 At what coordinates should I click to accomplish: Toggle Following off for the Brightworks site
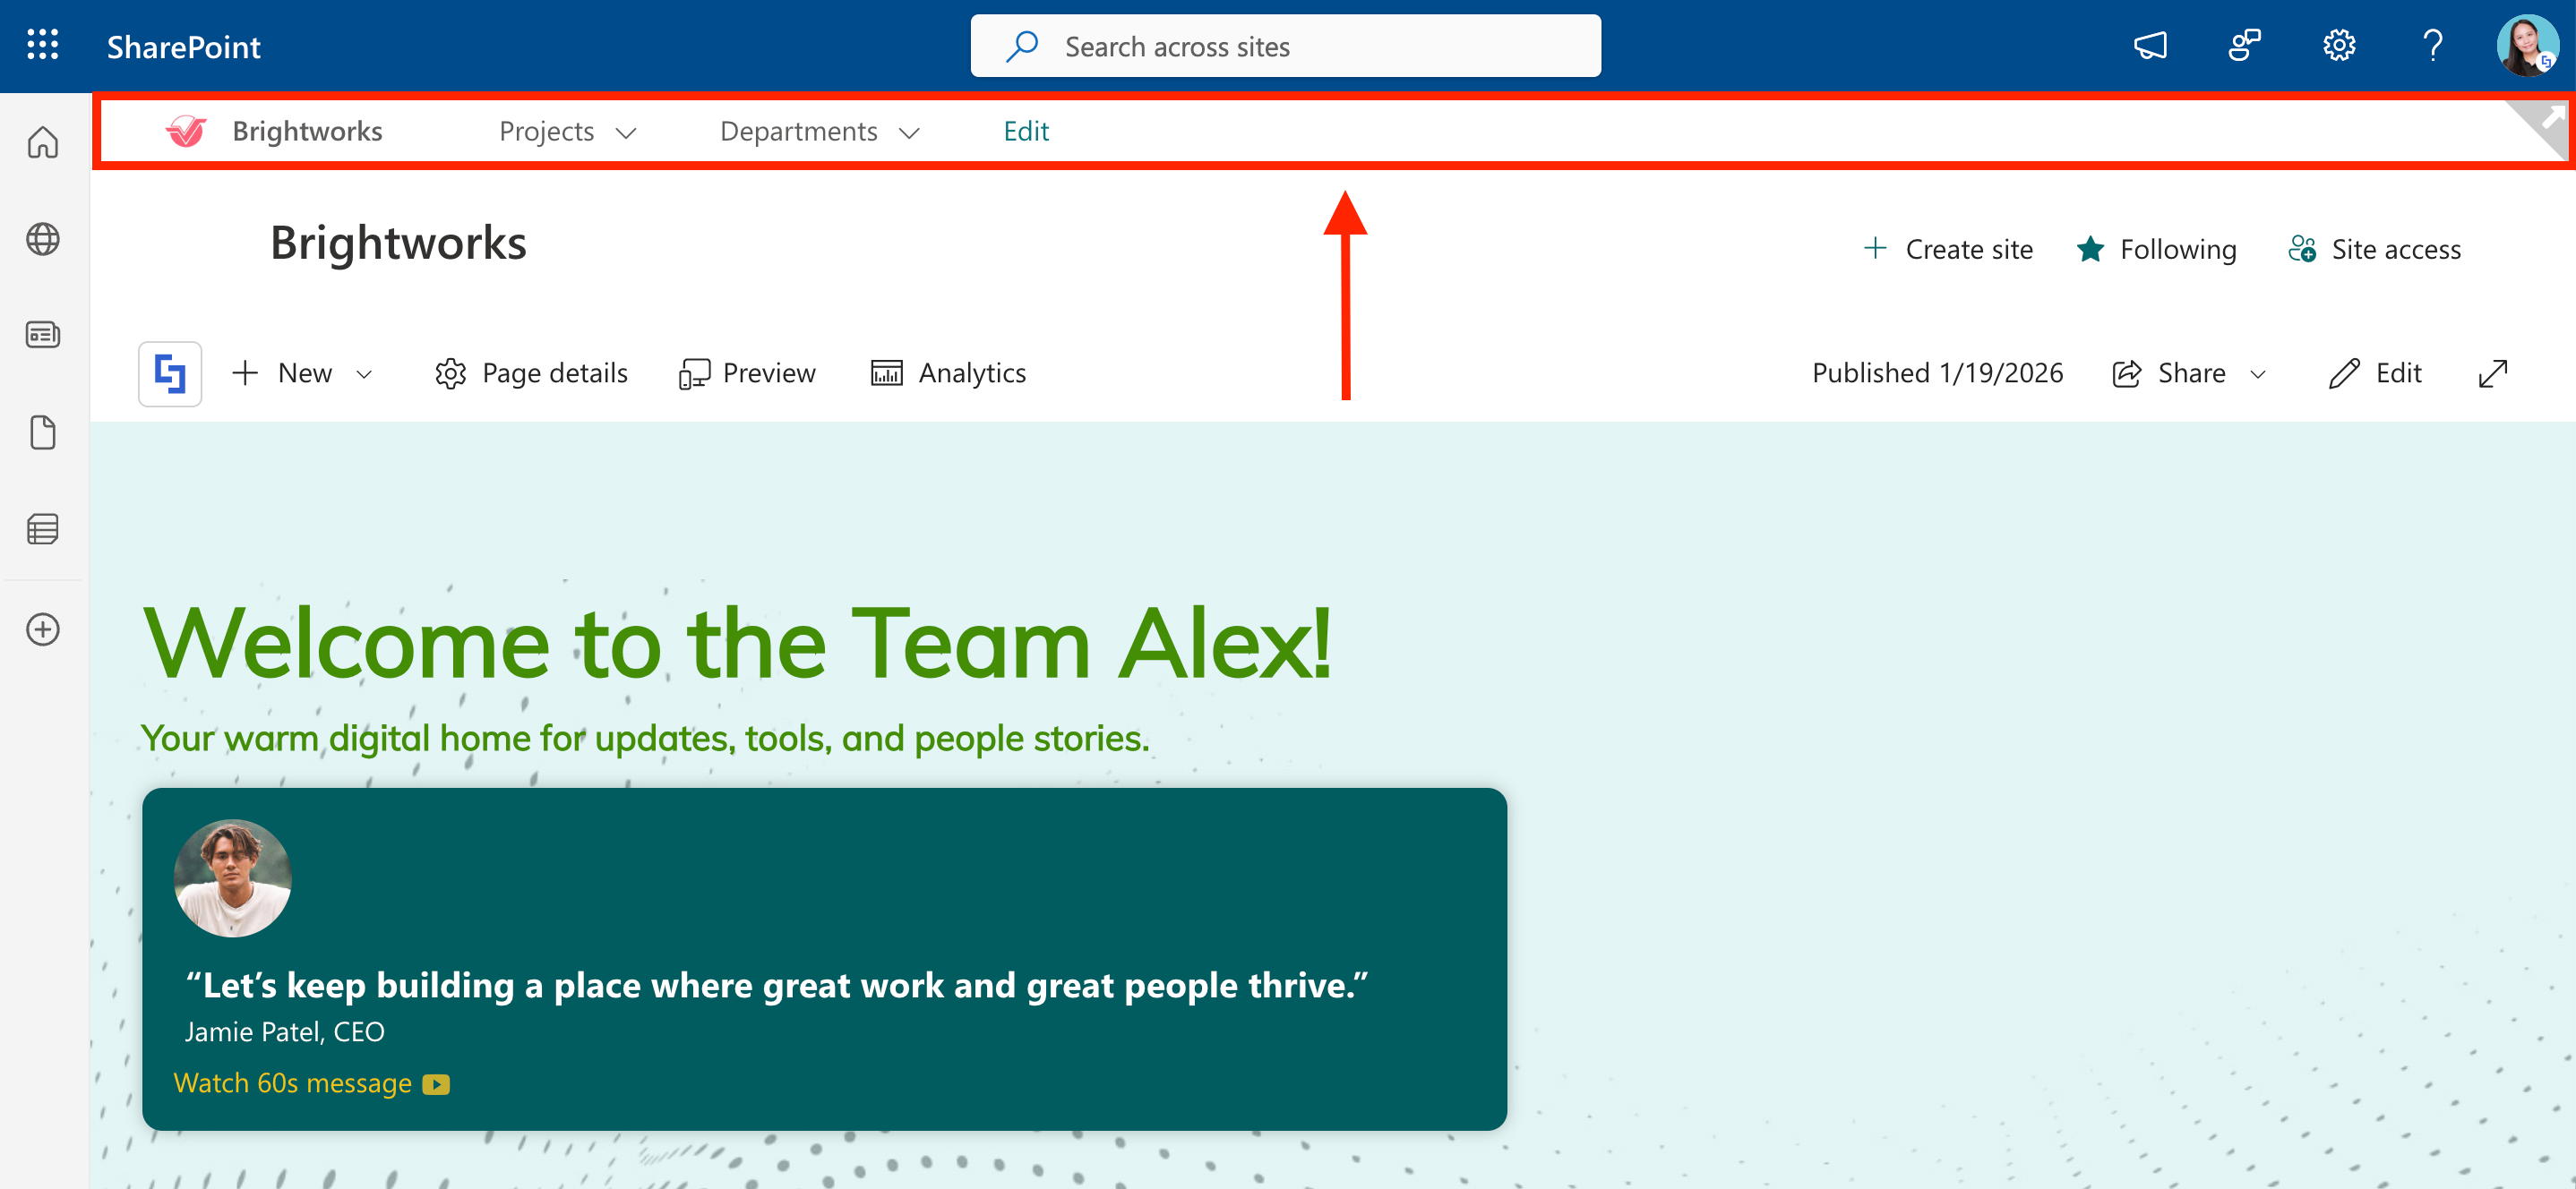tap(2156, 249)
